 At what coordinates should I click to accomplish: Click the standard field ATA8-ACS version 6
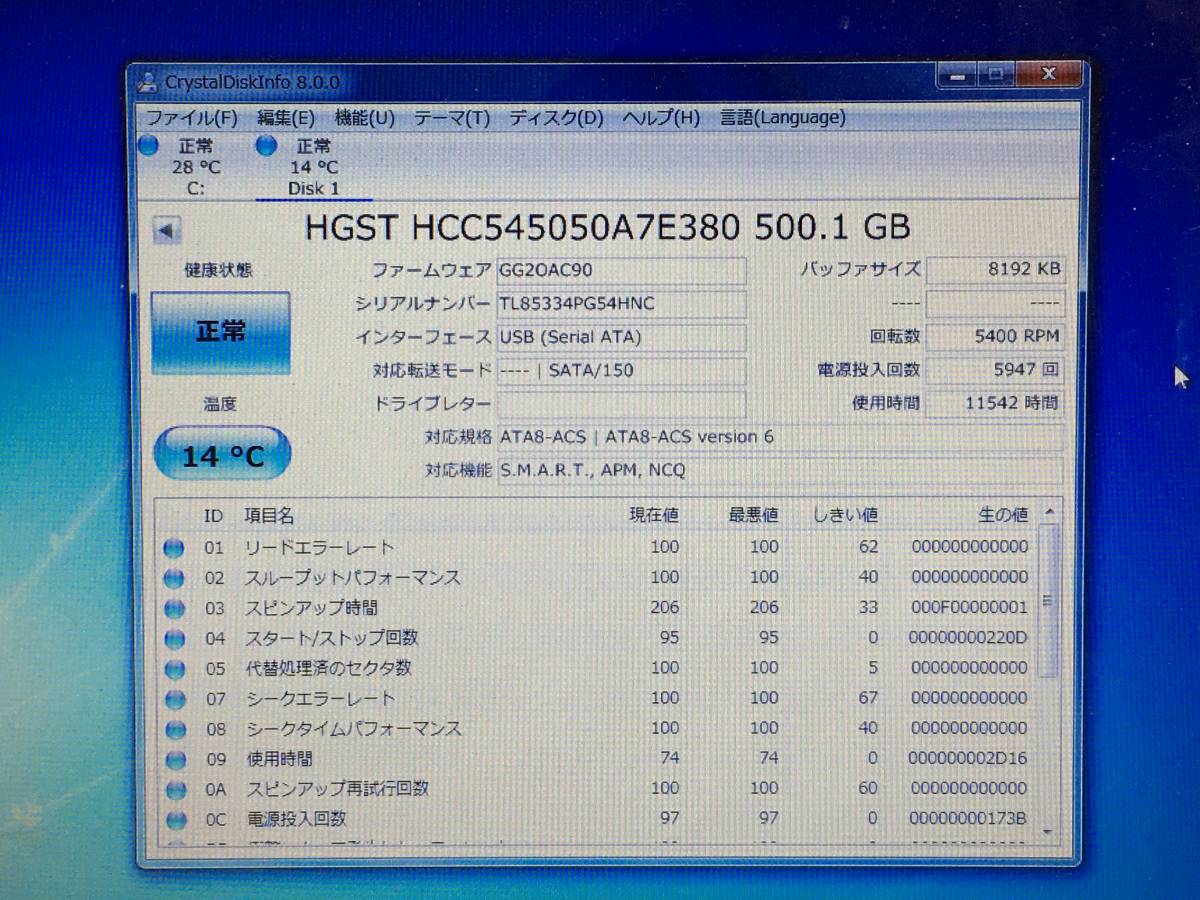(780, 437)
